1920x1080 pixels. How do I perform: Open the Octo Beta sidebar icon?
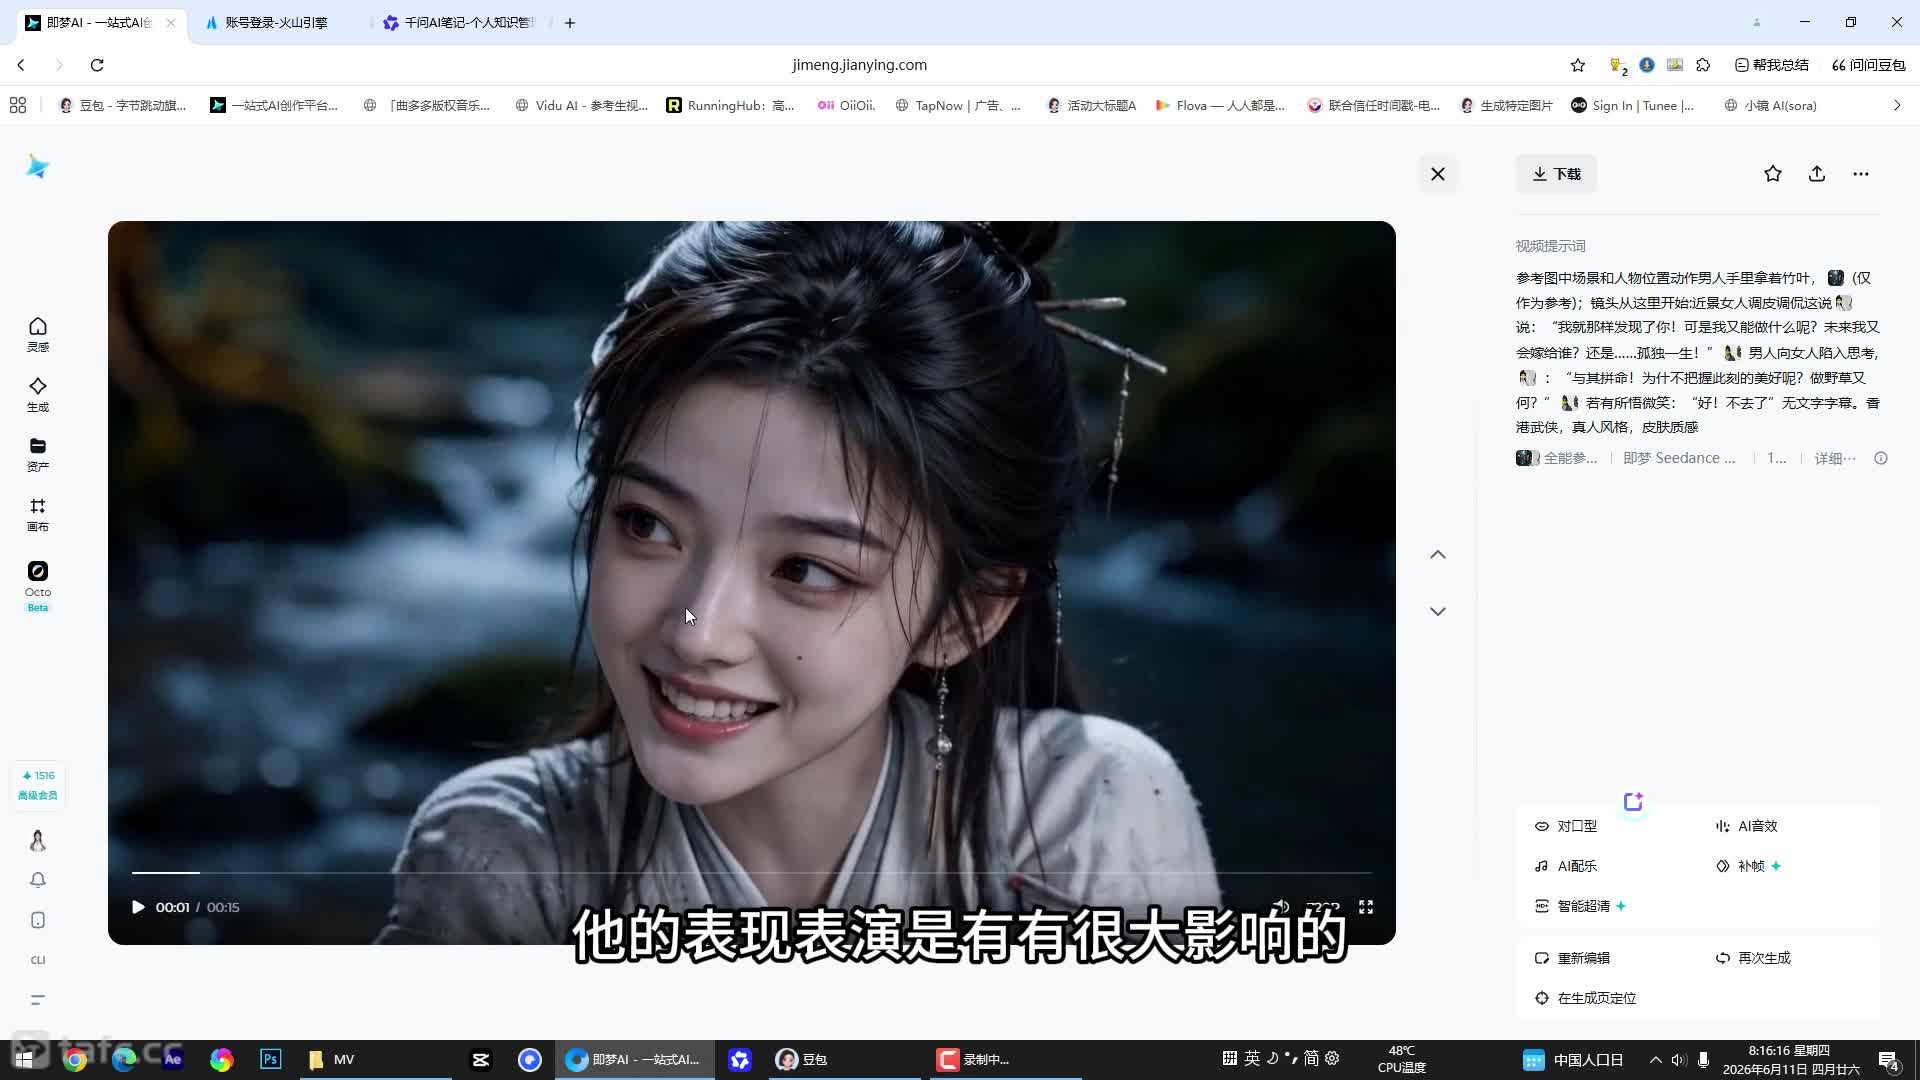tap(38, 585)
